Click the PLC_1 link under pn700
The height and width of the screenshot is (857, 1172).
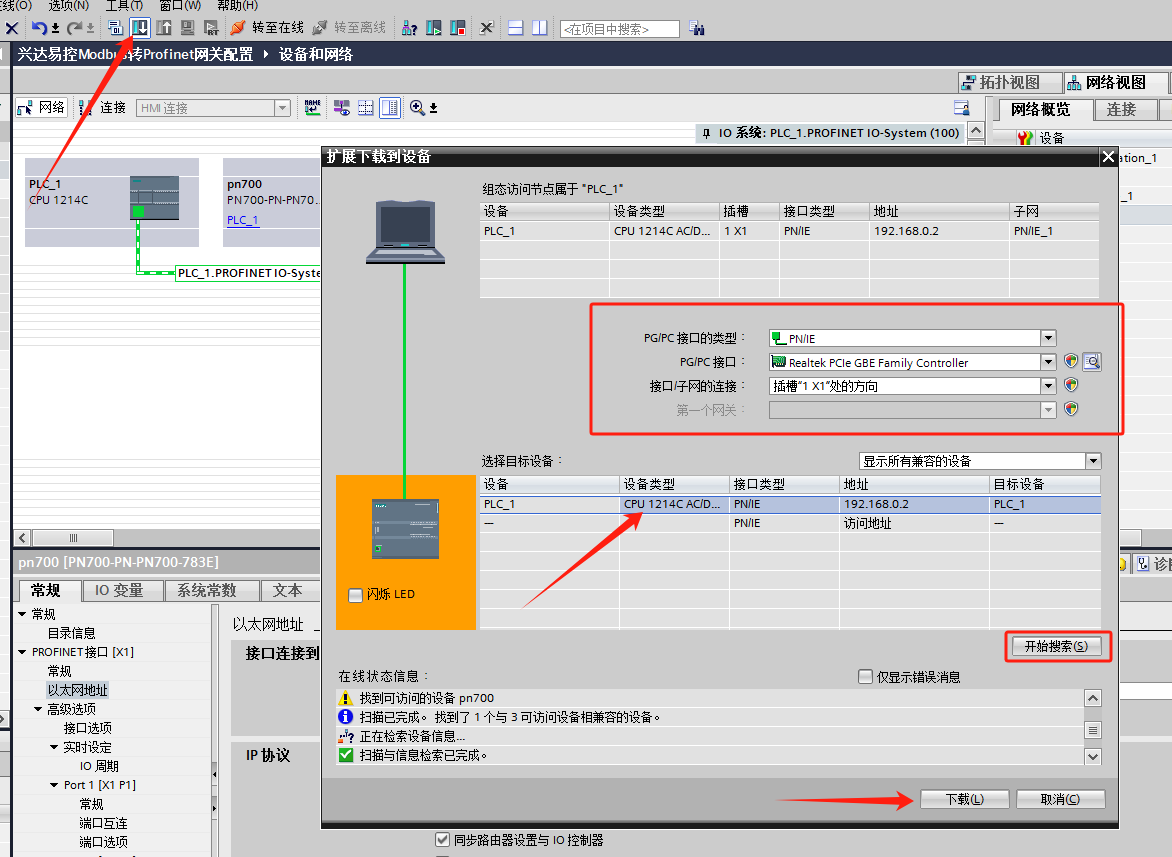[x=243, y=220]
